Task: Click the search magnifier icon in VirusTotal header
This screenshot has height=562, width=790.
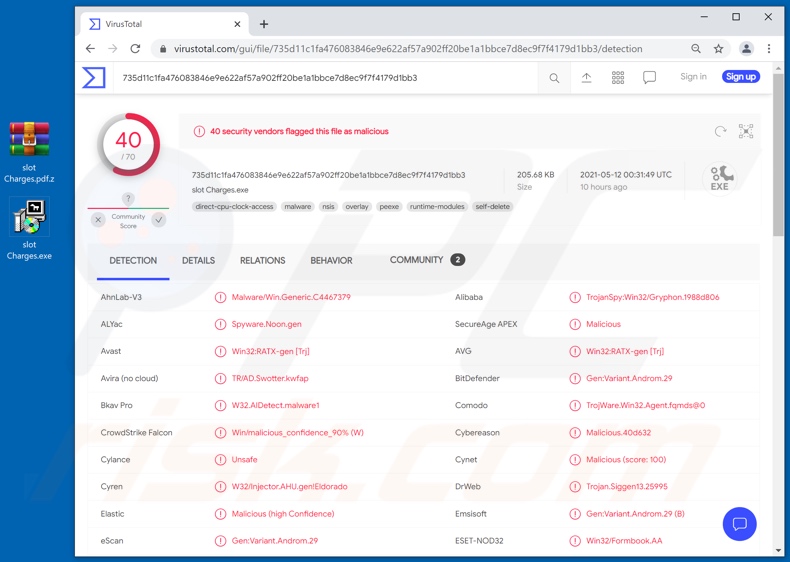Action: point(554,78)
